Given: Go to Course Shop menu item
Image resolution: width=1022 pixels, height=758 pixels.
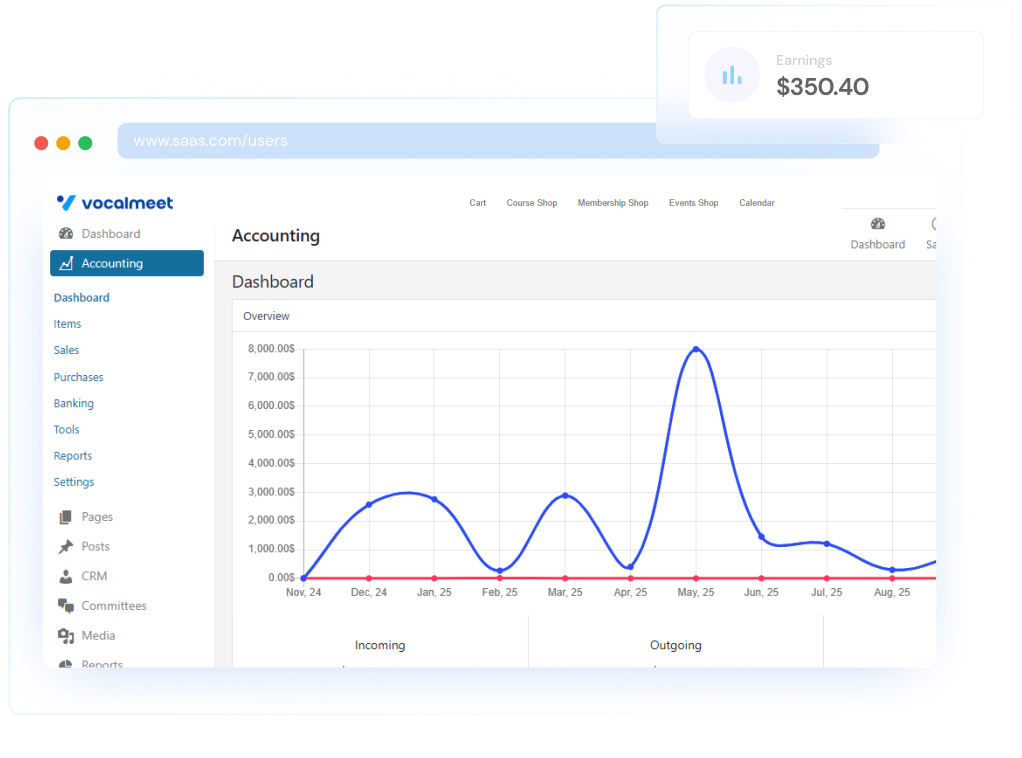Looking at the screenshot, I should tap(532, 203).
